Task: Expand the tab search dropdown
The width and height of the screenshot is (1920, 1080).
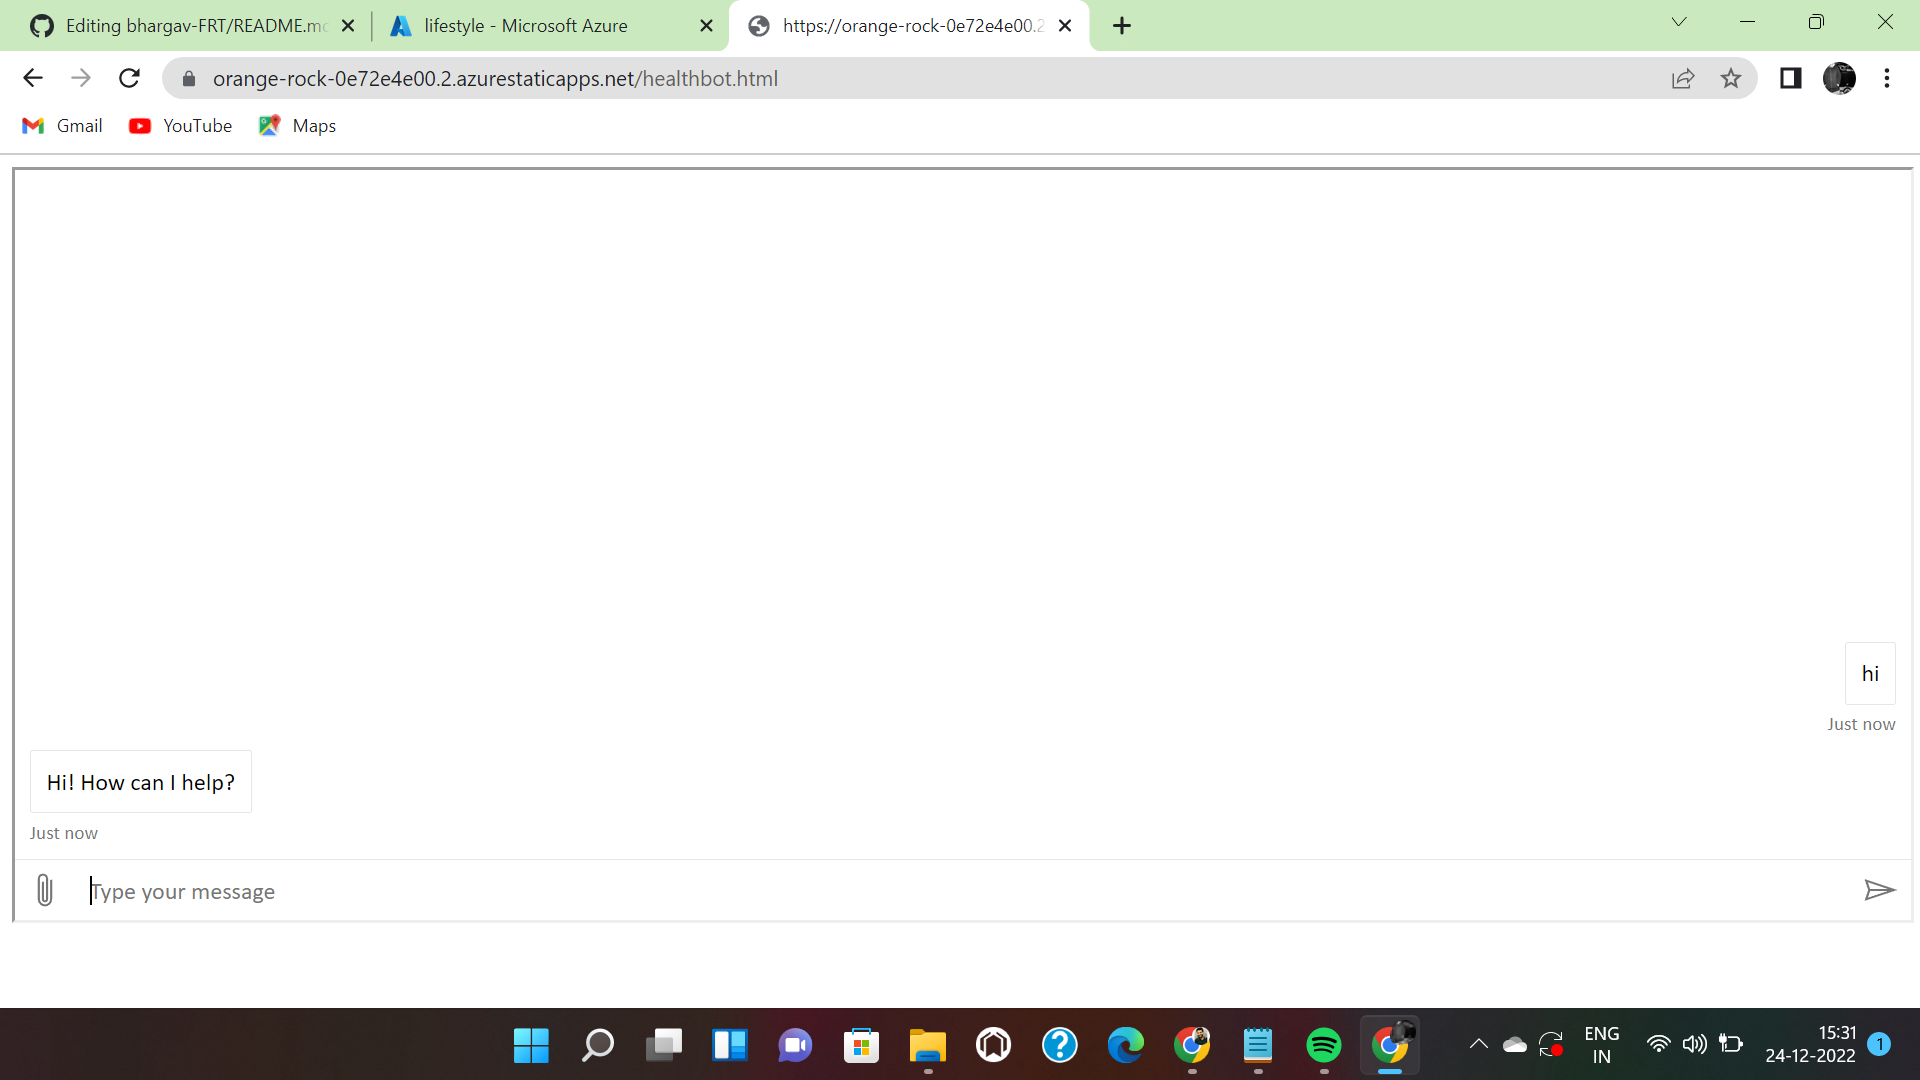Action: [1679, 22]
